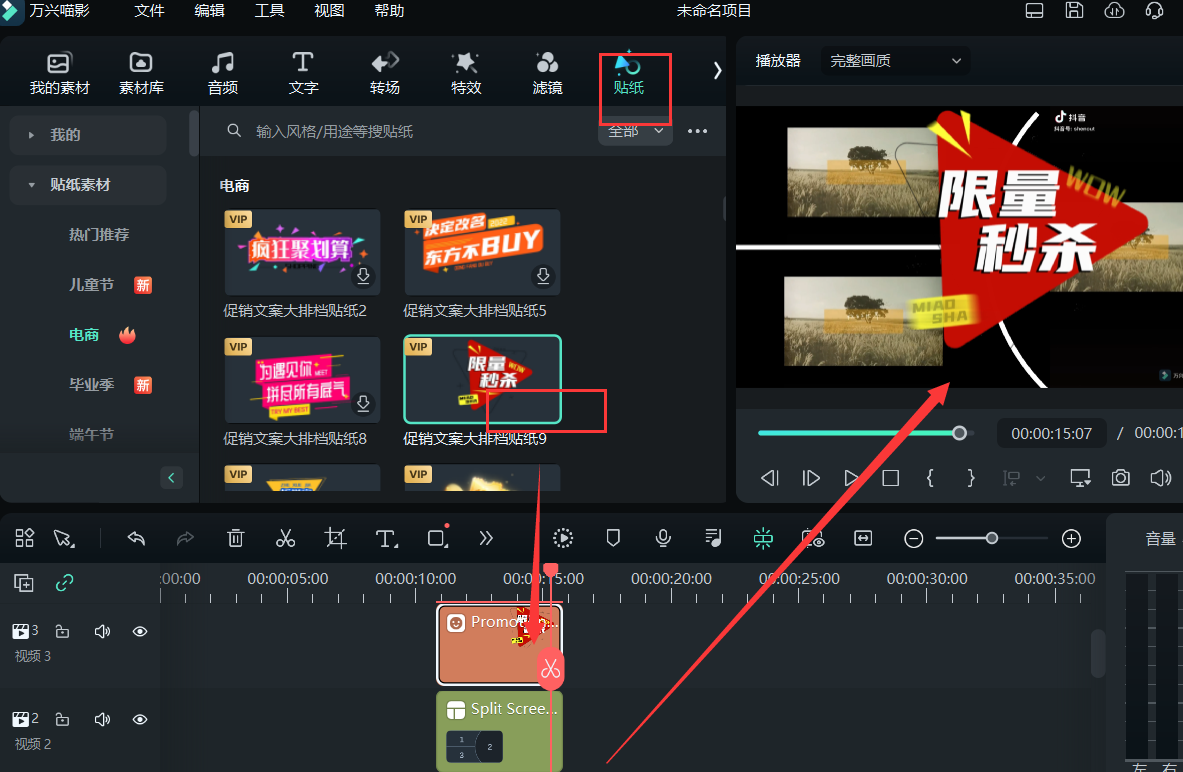Zoom in the timeline with plus button
This screenshot has width=1183, height=772.
coord(1071,538)
